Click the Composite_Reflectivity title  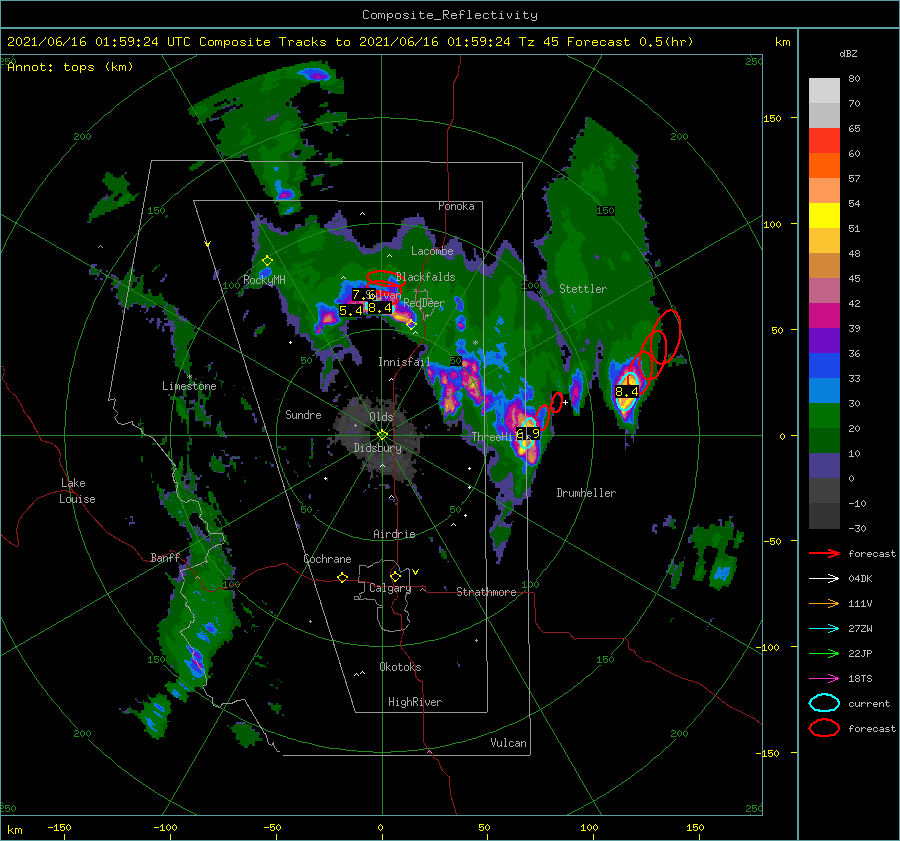coord(450,15)
